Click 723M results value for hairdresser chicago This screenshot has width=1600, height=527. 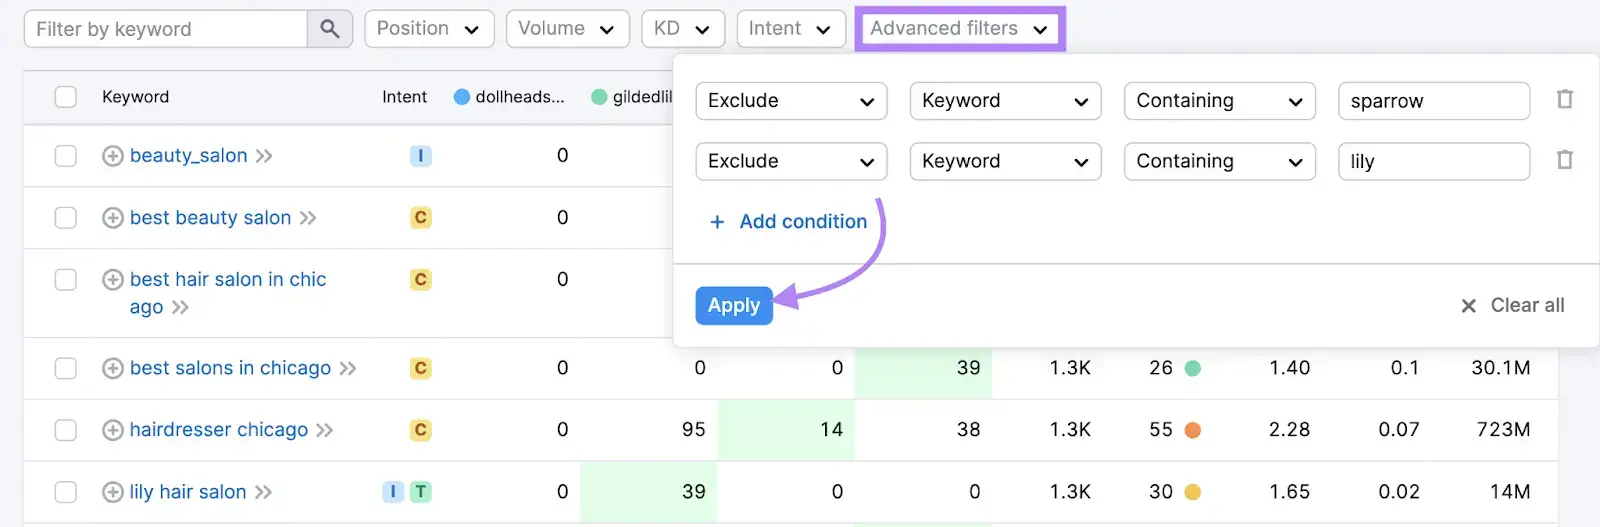point(1503,430)
